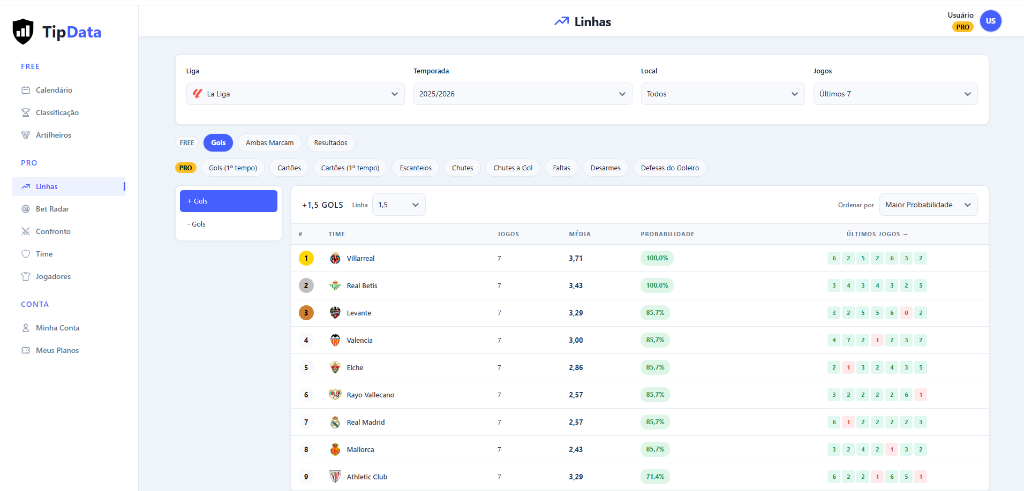Open Meus Planos in the sidebar
Viewport: 1024px width, 491px height.
pyautogui.click(x=69, y=350)
